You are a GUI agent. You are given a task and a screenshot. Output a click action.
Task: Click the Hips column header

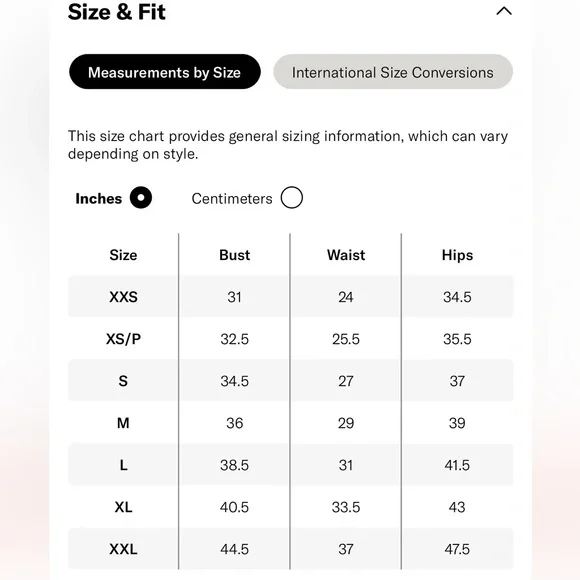[x=457, y=255]
